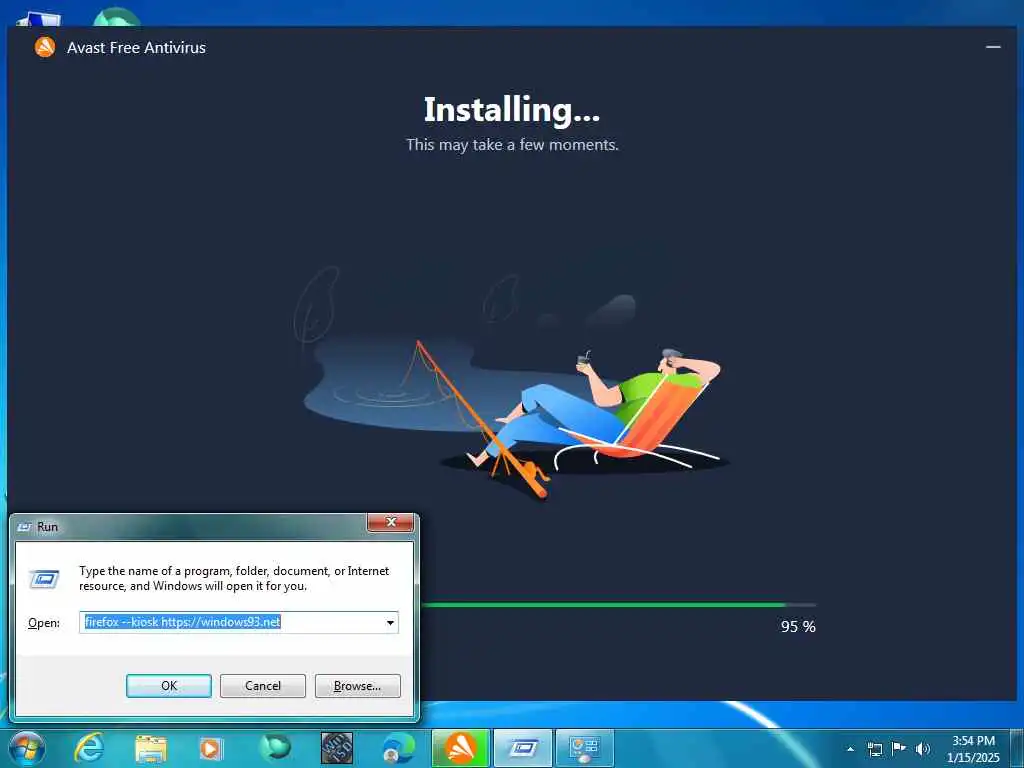
Task: Open the Windows Start menu orb
Action: pos(27,748)
